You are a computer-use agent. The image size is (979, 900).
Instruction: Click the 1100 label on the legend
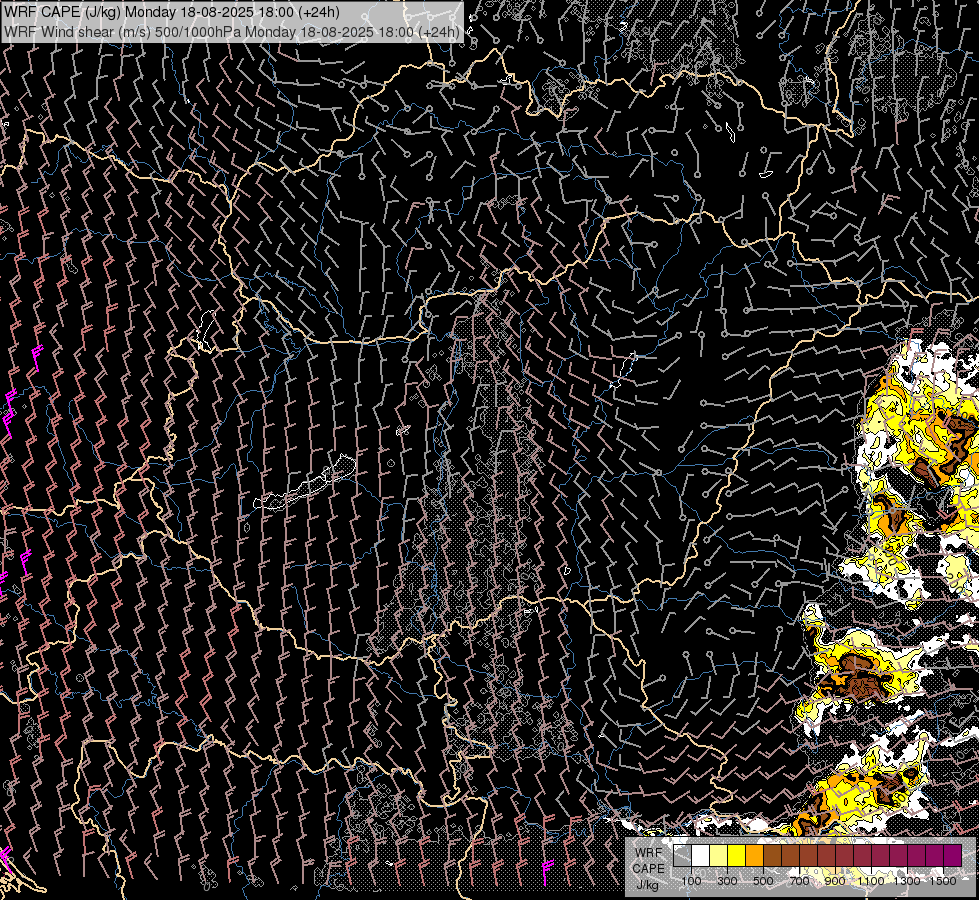871,881
